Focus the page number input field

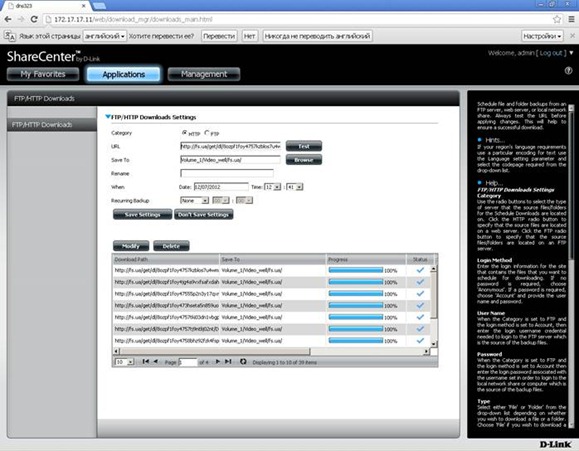(x=188, y=362)
